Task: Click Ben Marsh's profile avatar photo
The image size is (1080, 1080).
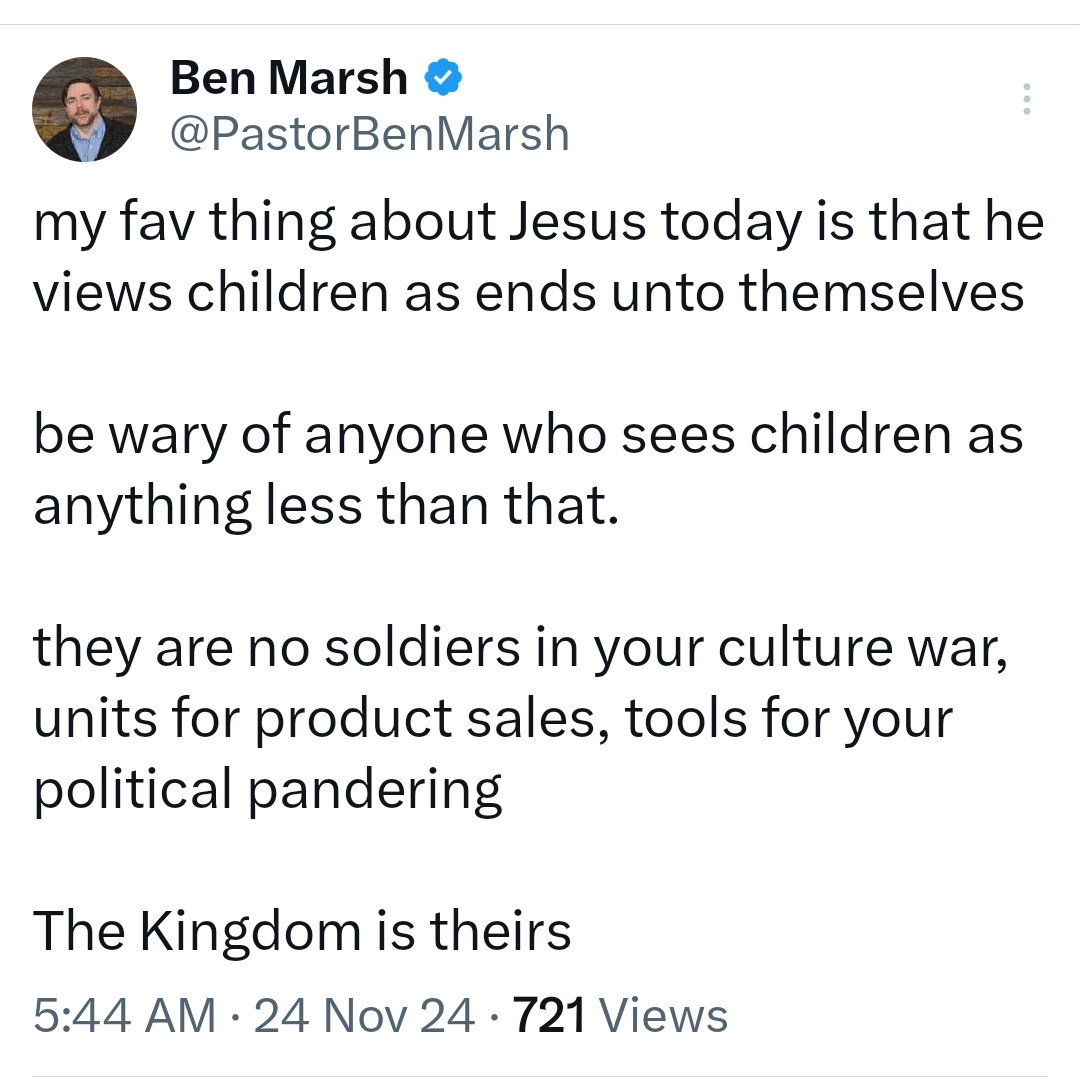Action: 84,110
